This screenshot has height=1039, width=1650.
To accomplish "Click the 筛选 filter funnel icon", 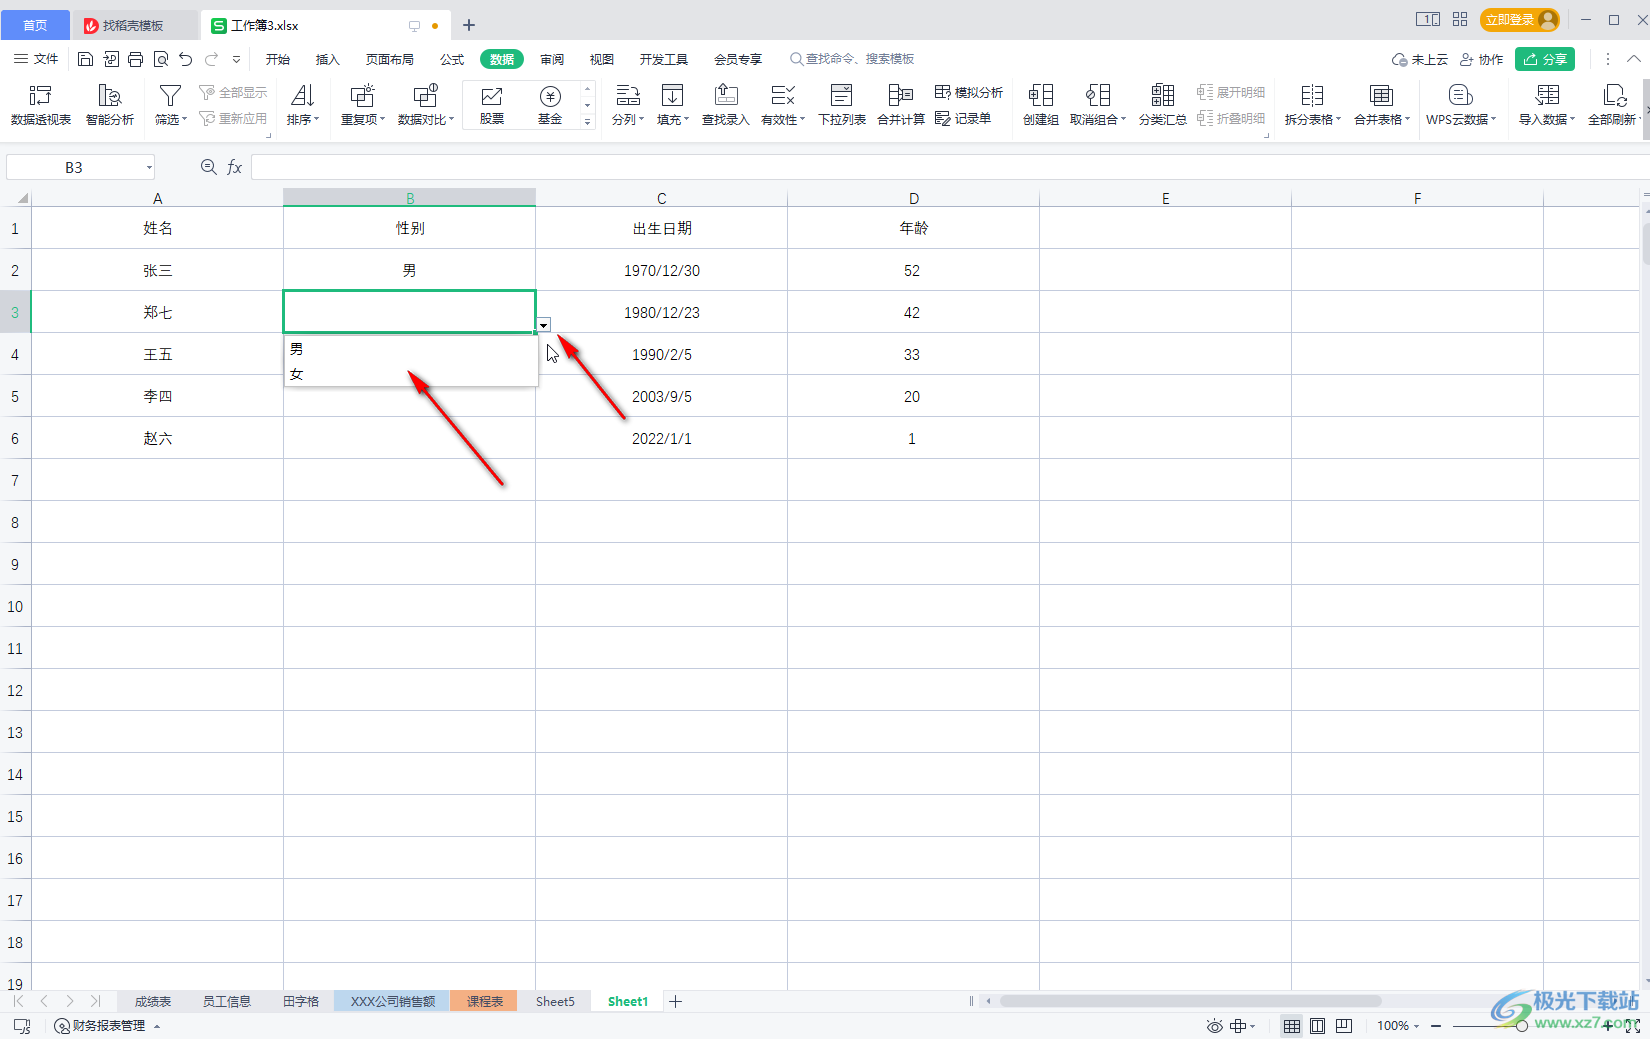I will click(170, 95).
